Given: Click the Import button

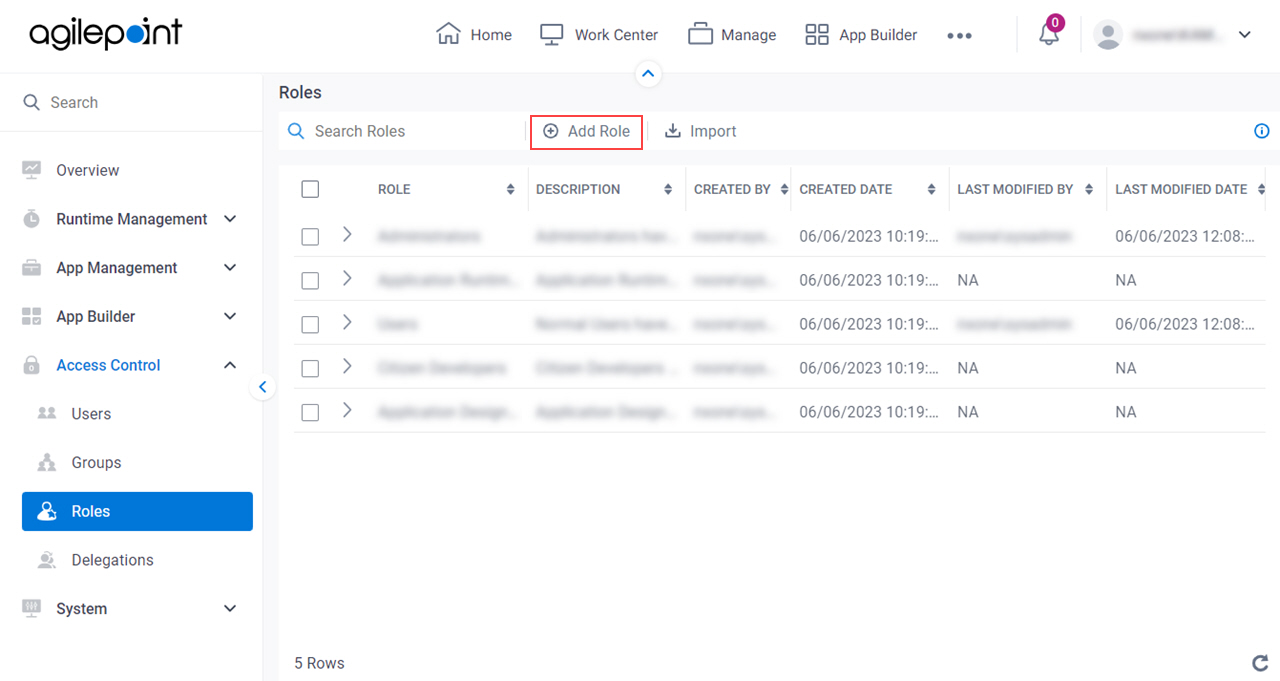Looking at the screenshot, I should point(700,131).
